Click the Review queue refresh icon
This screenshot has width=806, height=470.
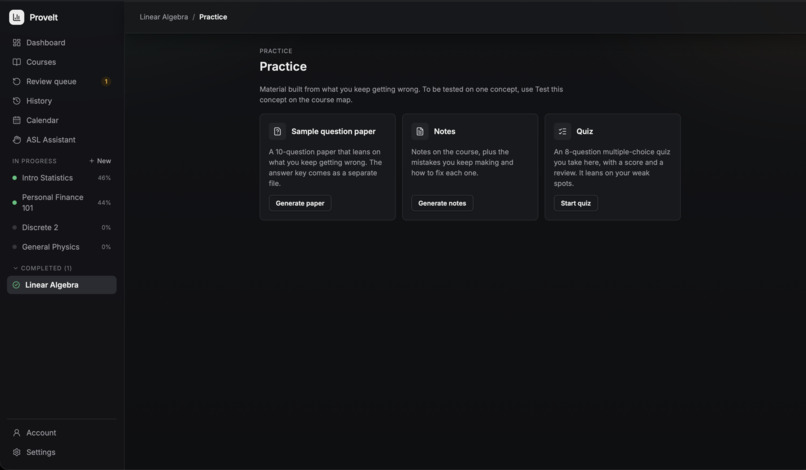[x=16, y=82]
